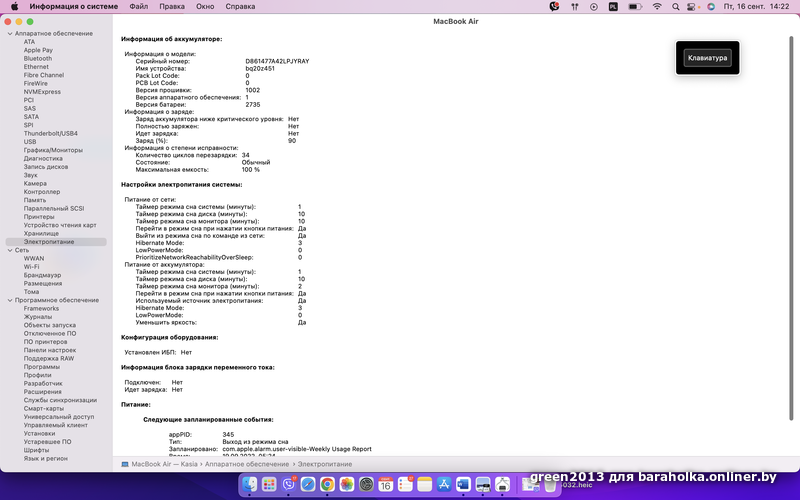Open the Справка menu
Screen dimensions: 800x500
[x=240, y=7]
